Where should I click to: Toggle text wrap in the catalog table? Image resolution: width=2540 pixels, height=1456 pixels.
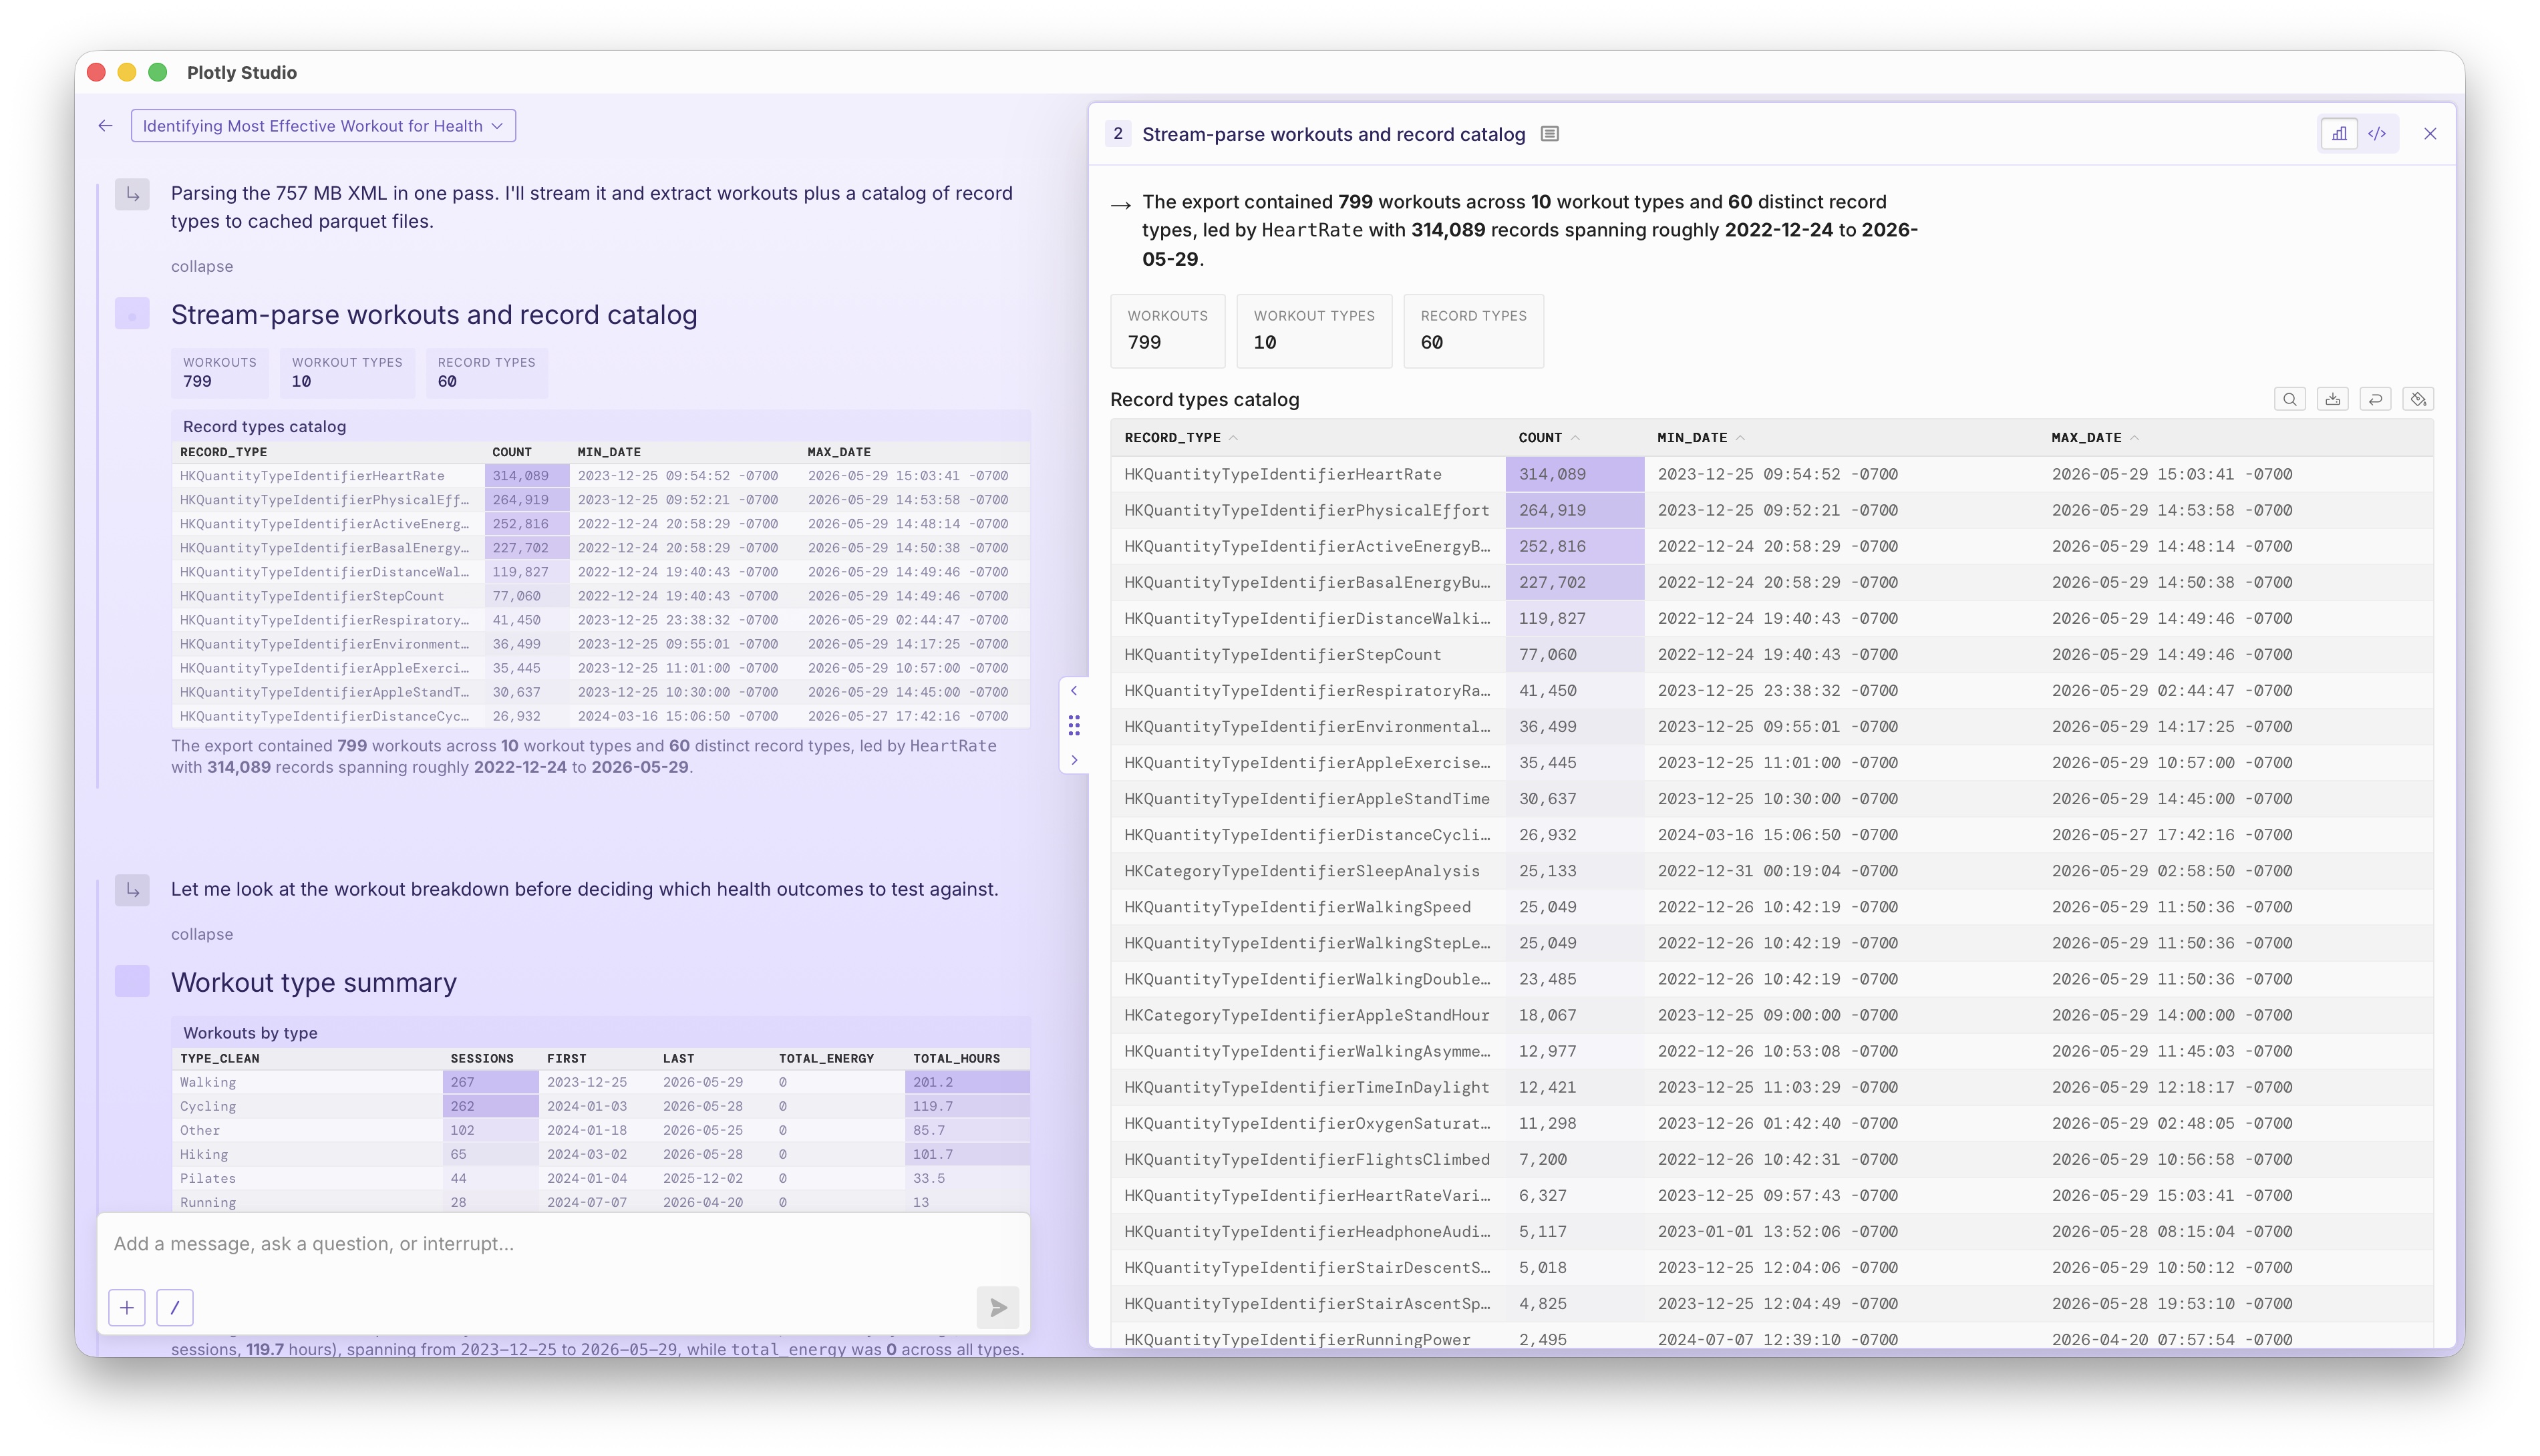click(x=2375, y=400)
